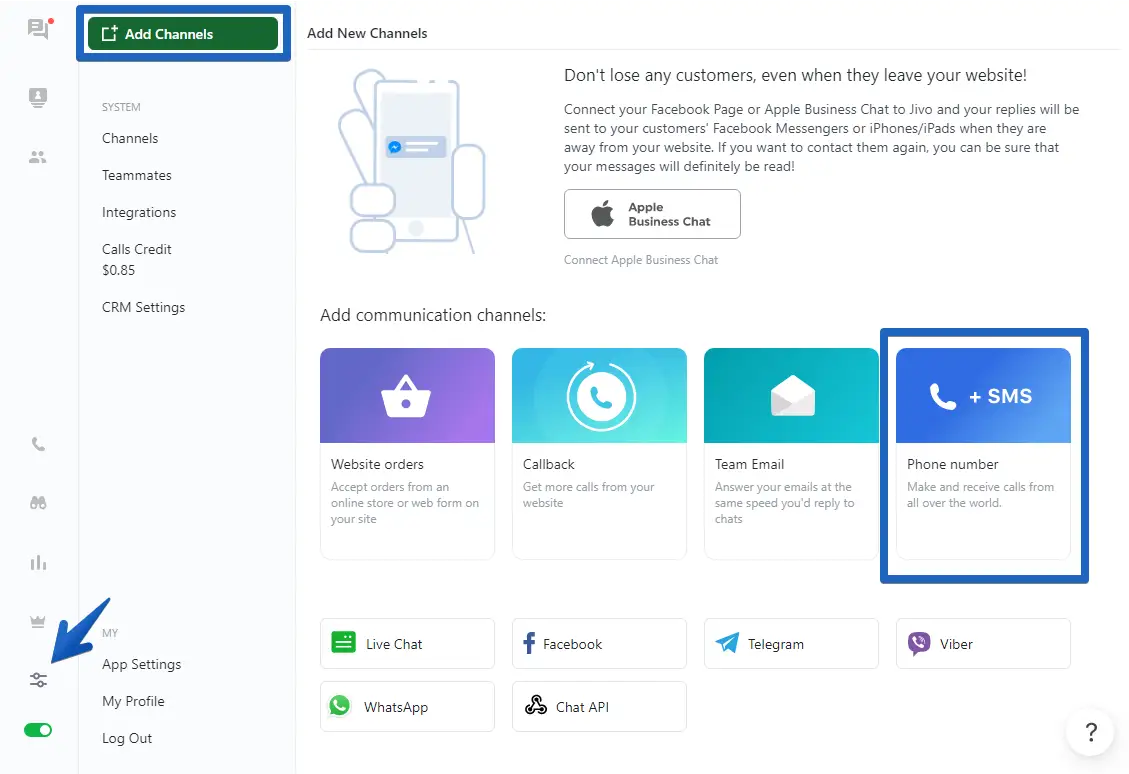Select the Teammates people icon

[37, 156]
